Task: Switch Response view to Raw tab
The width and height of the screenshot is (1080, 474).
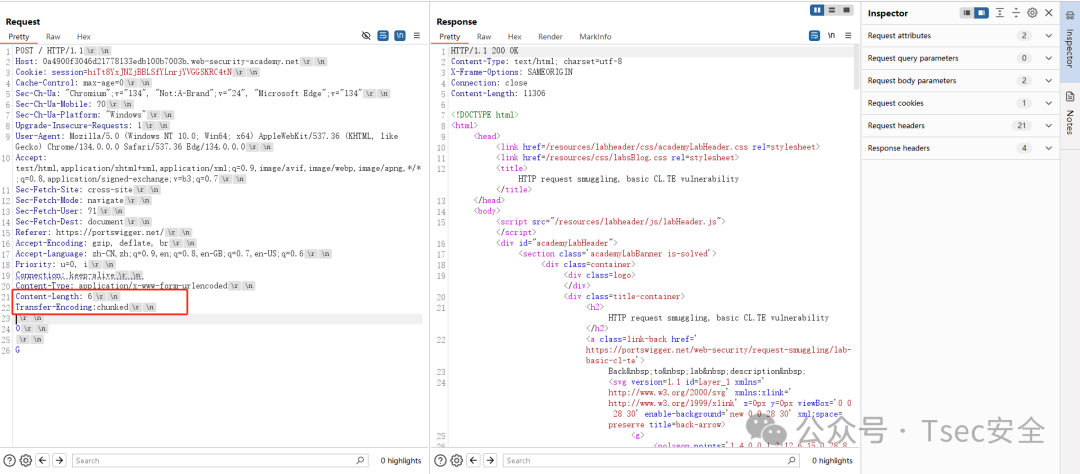Action: tap(484, 37)
